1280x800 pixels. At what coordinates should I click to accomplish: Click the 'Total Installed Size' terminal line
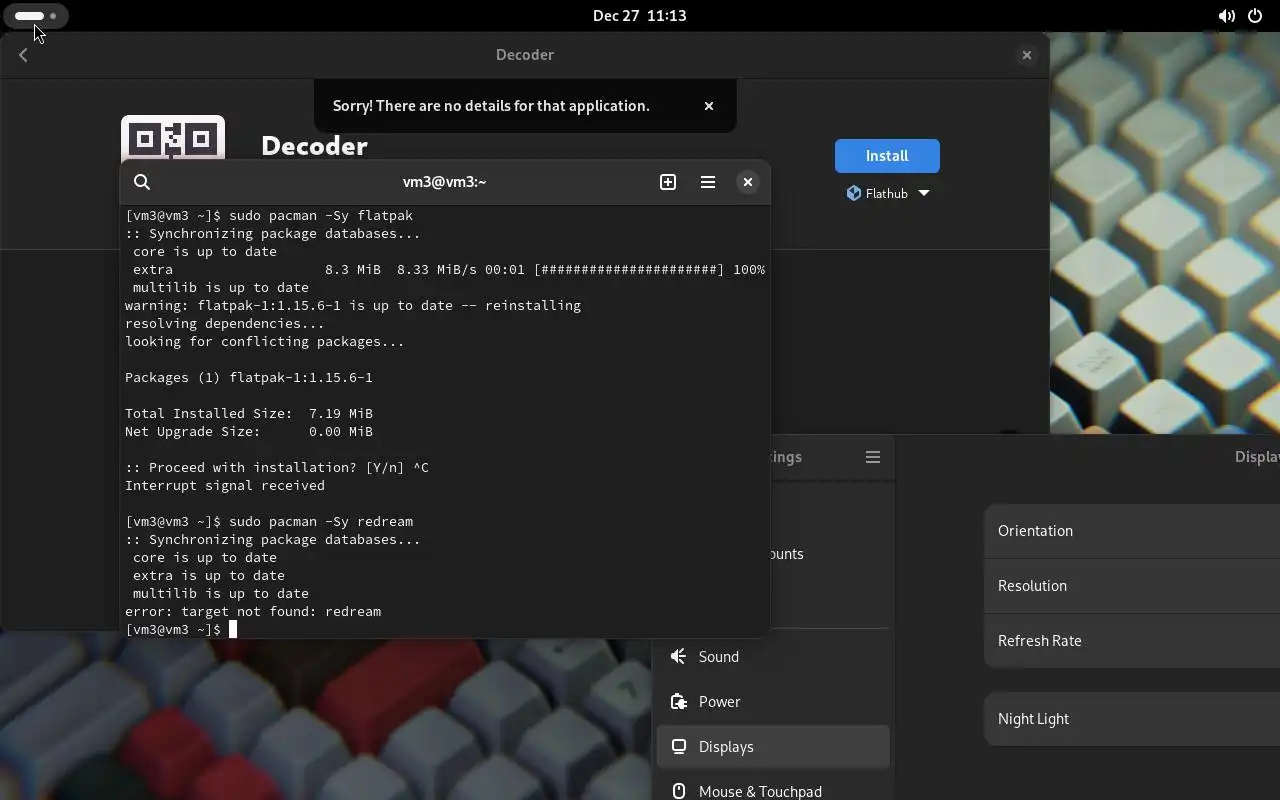pos(249,414)
